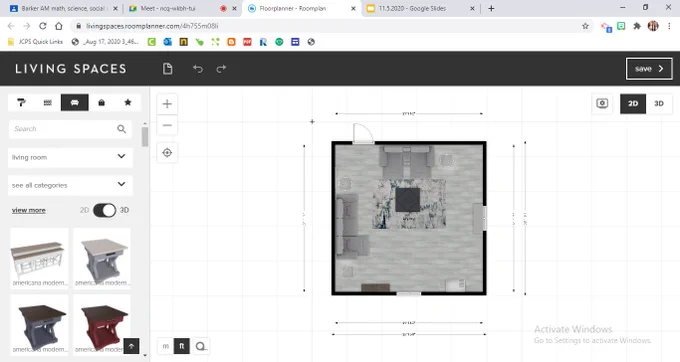Screen dimensions: 680x362
Task: Set units to meters
Action: coord(165,346)
